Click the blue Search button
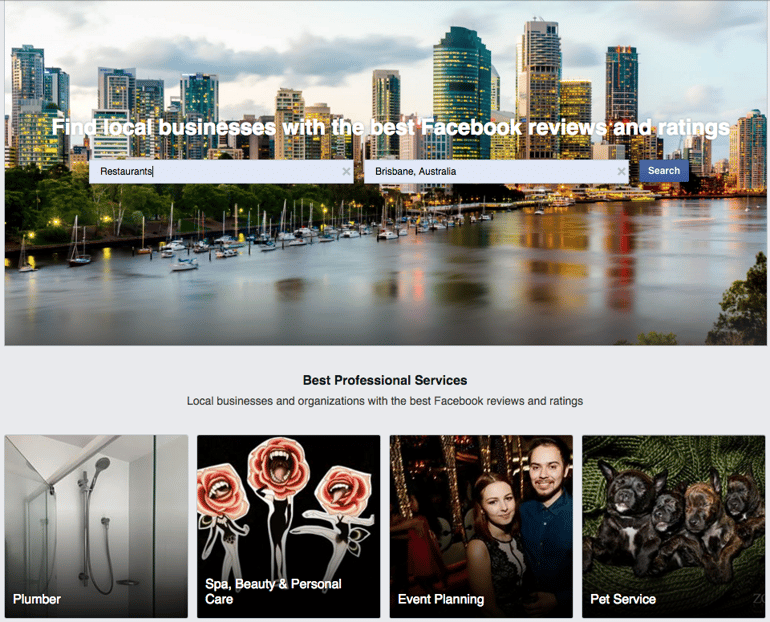 click(x=664, y=171)
